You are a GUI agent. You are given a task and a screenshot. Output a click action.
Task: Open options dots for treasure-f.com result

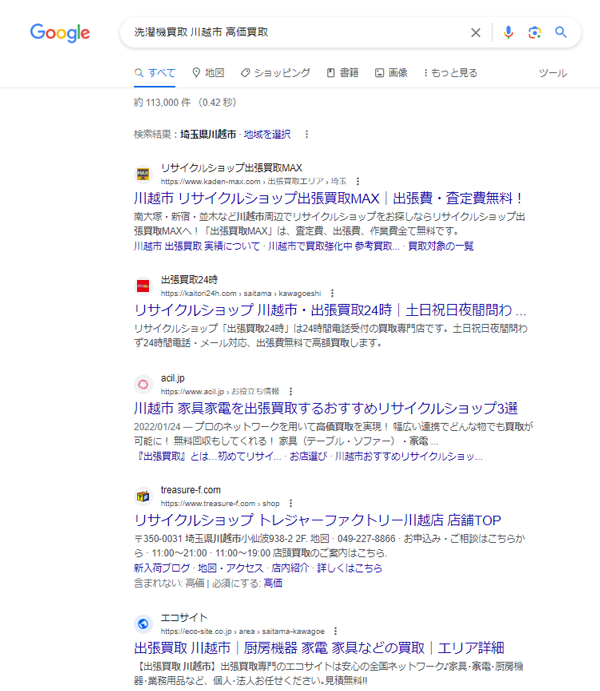[x=291, y=503]
